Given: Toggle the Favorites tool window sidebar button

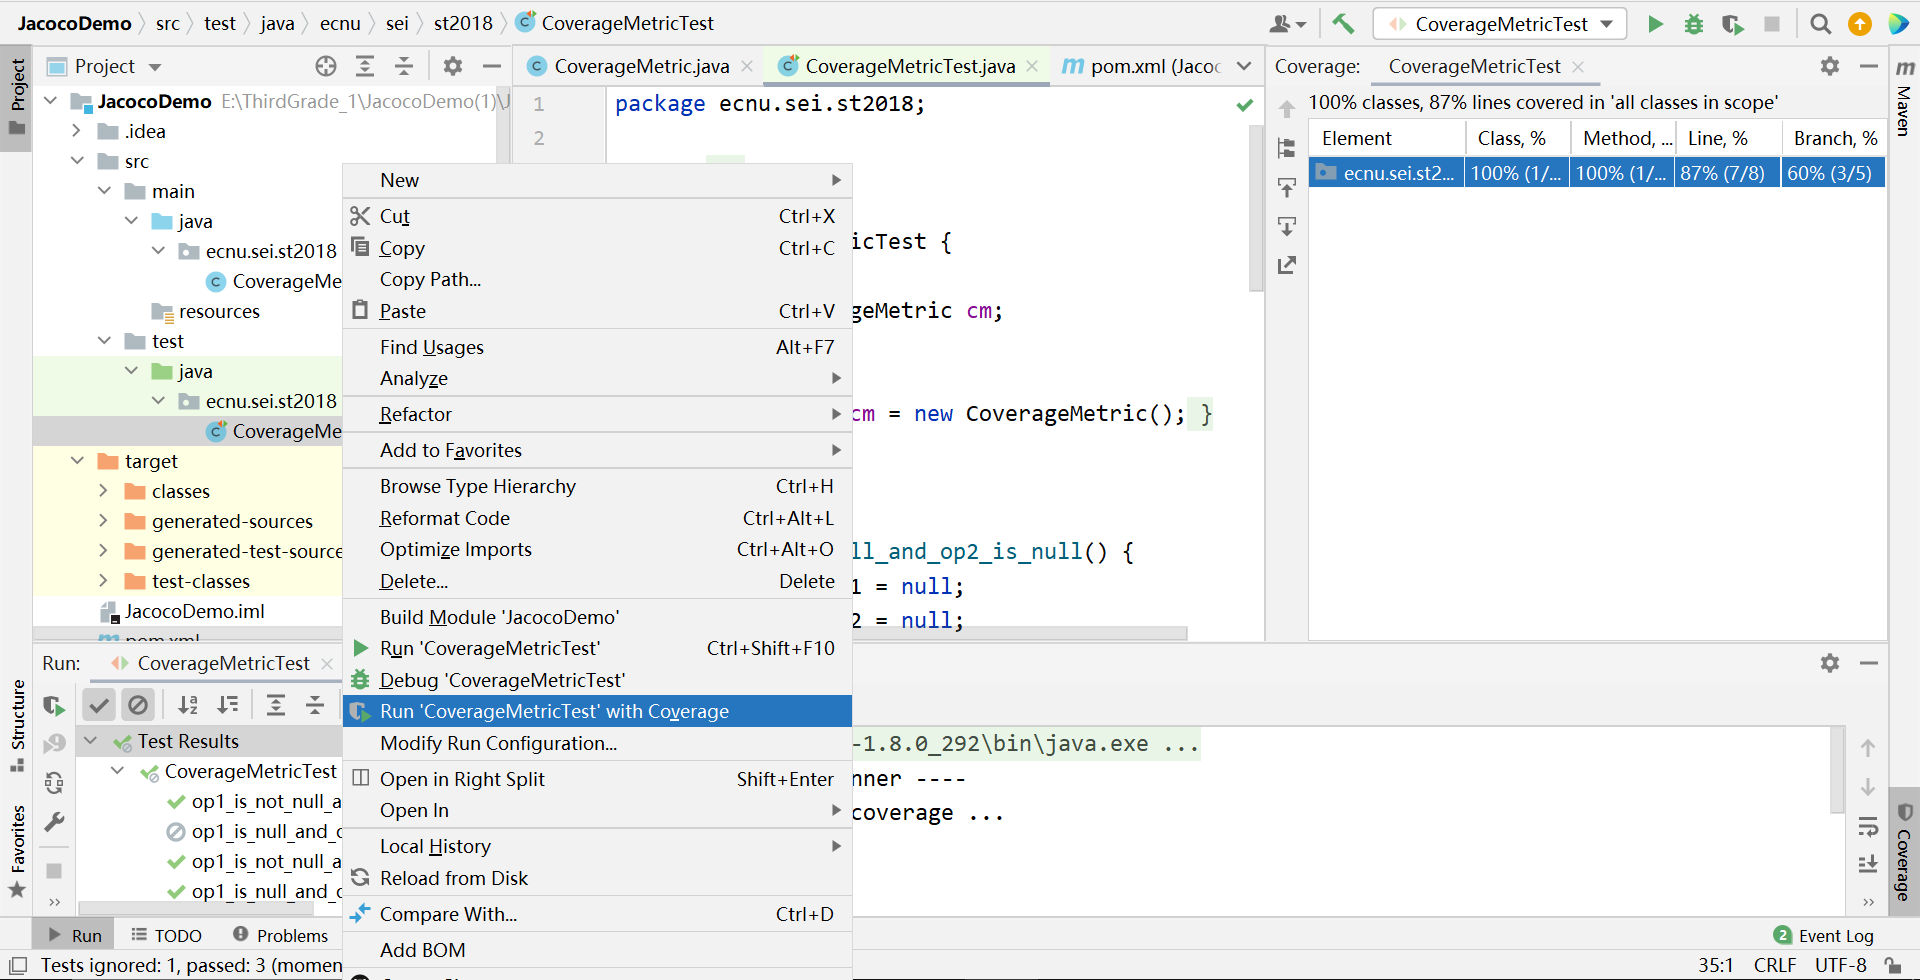Looking at the screenshot, I should point(17,850).
